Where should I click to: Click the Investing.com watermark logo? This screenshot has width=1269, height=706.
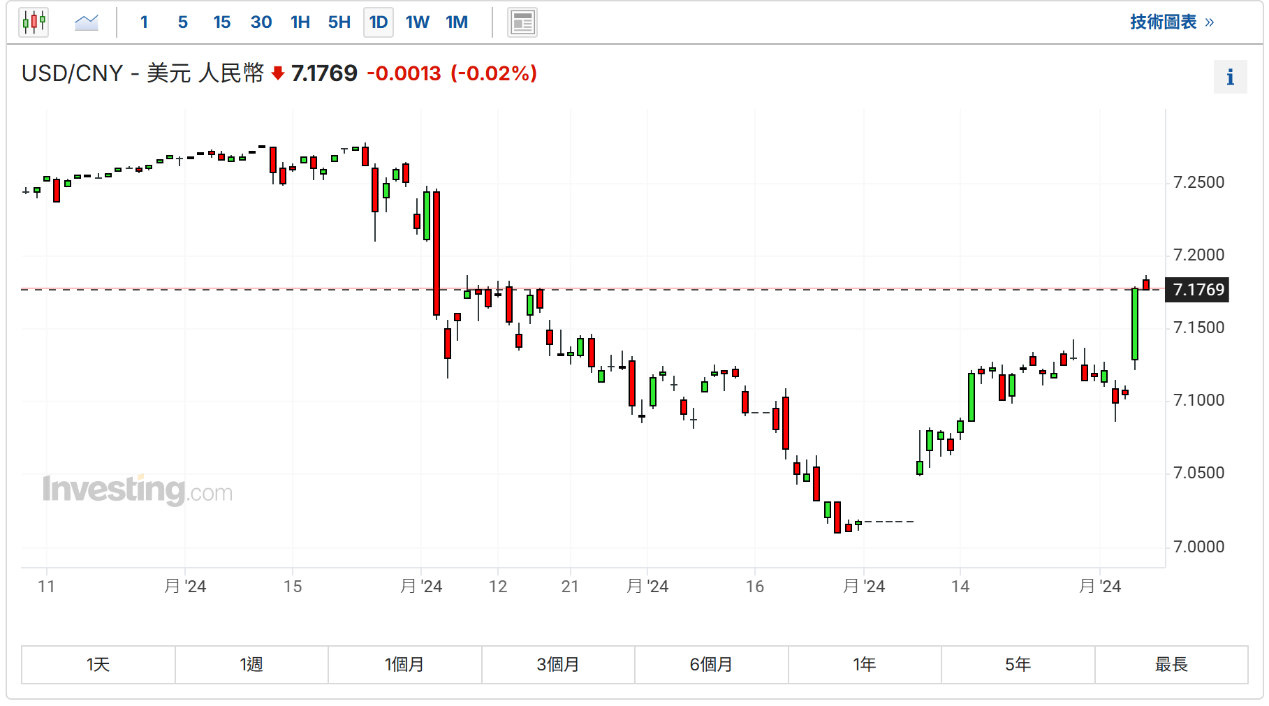[137, 491]
